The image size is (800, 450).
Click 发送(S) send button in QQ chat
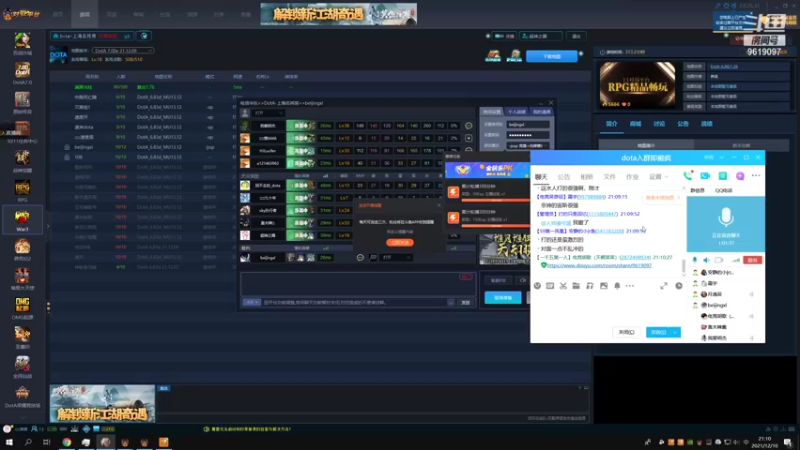click(x=659, y=332)
